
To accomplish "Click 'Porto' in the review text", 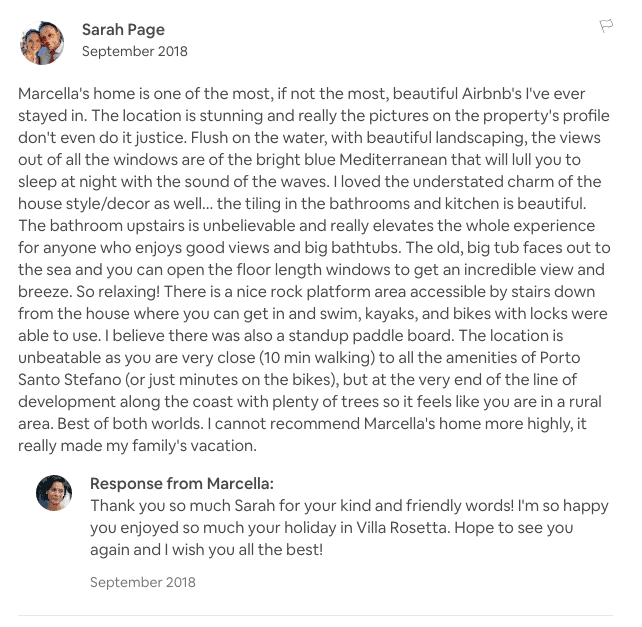I will click(560, 358).
